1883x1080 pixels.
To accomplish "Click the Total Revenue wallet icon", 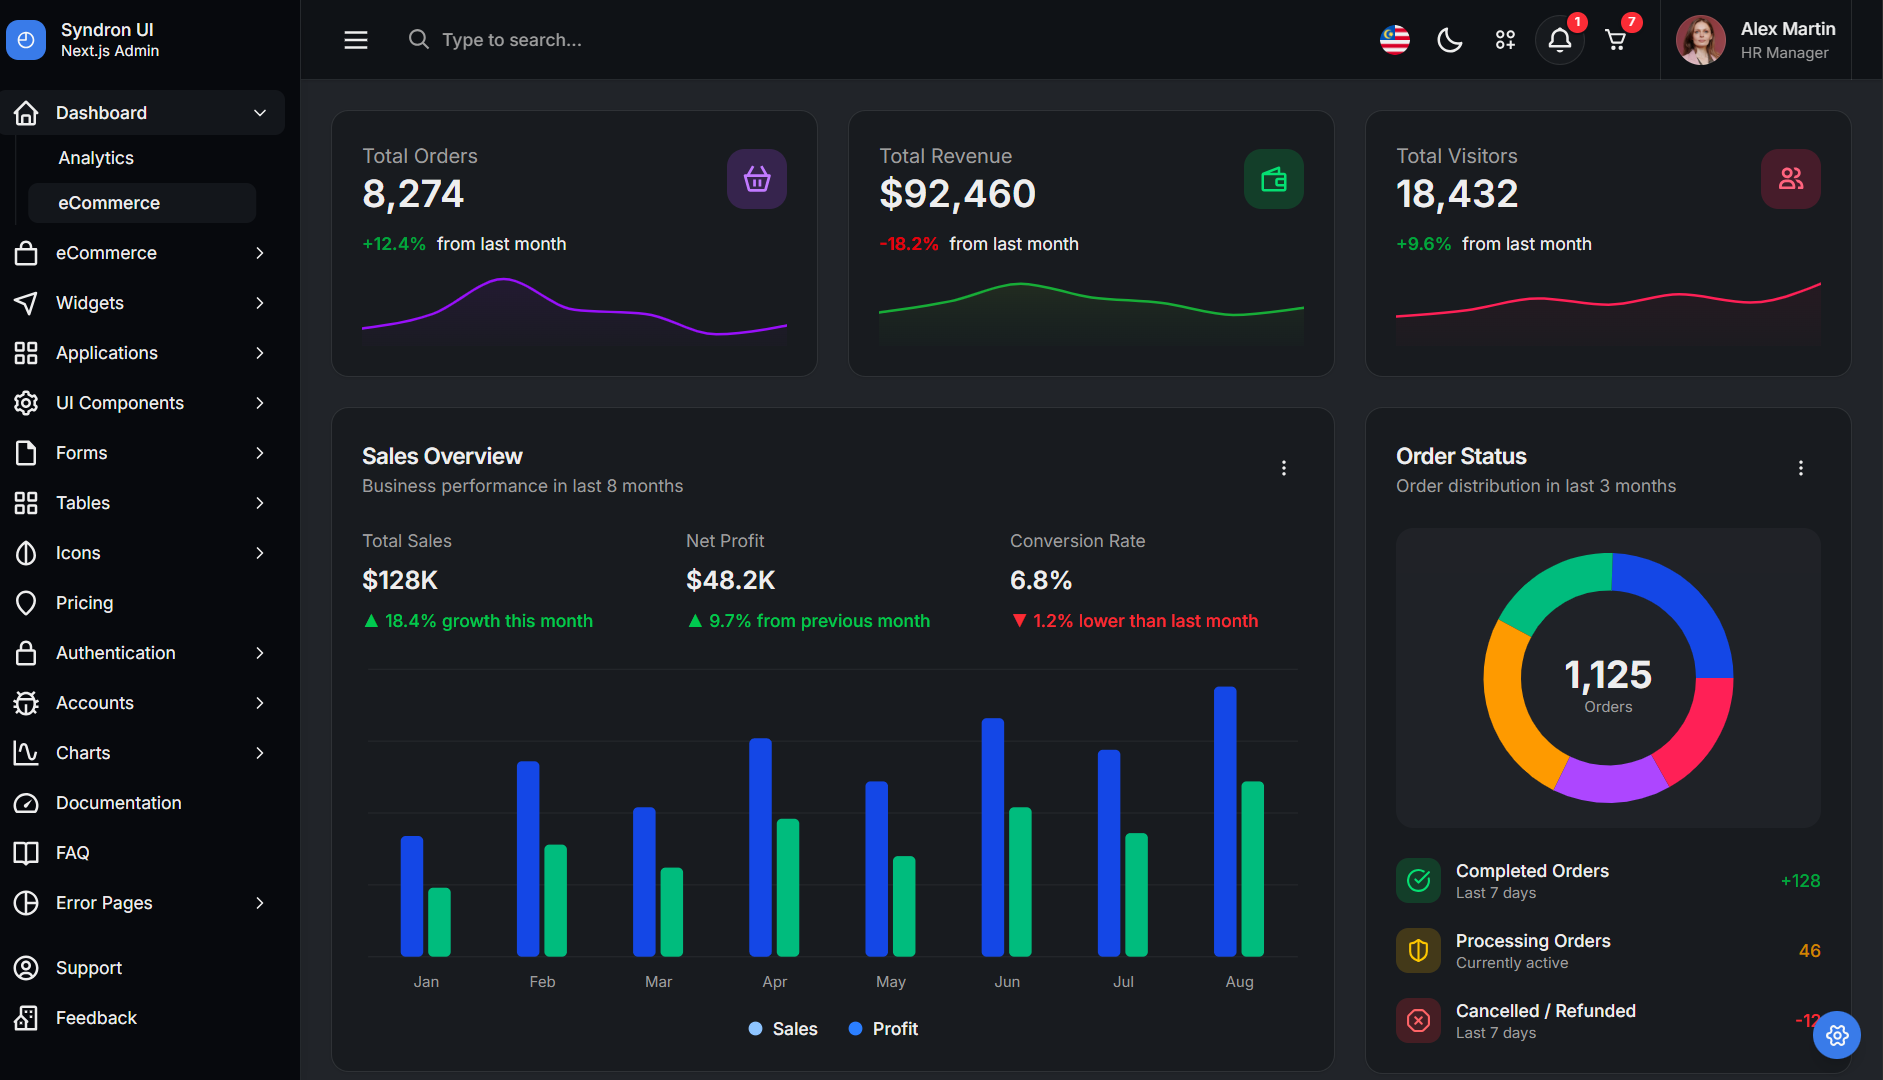I will (x=1274, y=179).
